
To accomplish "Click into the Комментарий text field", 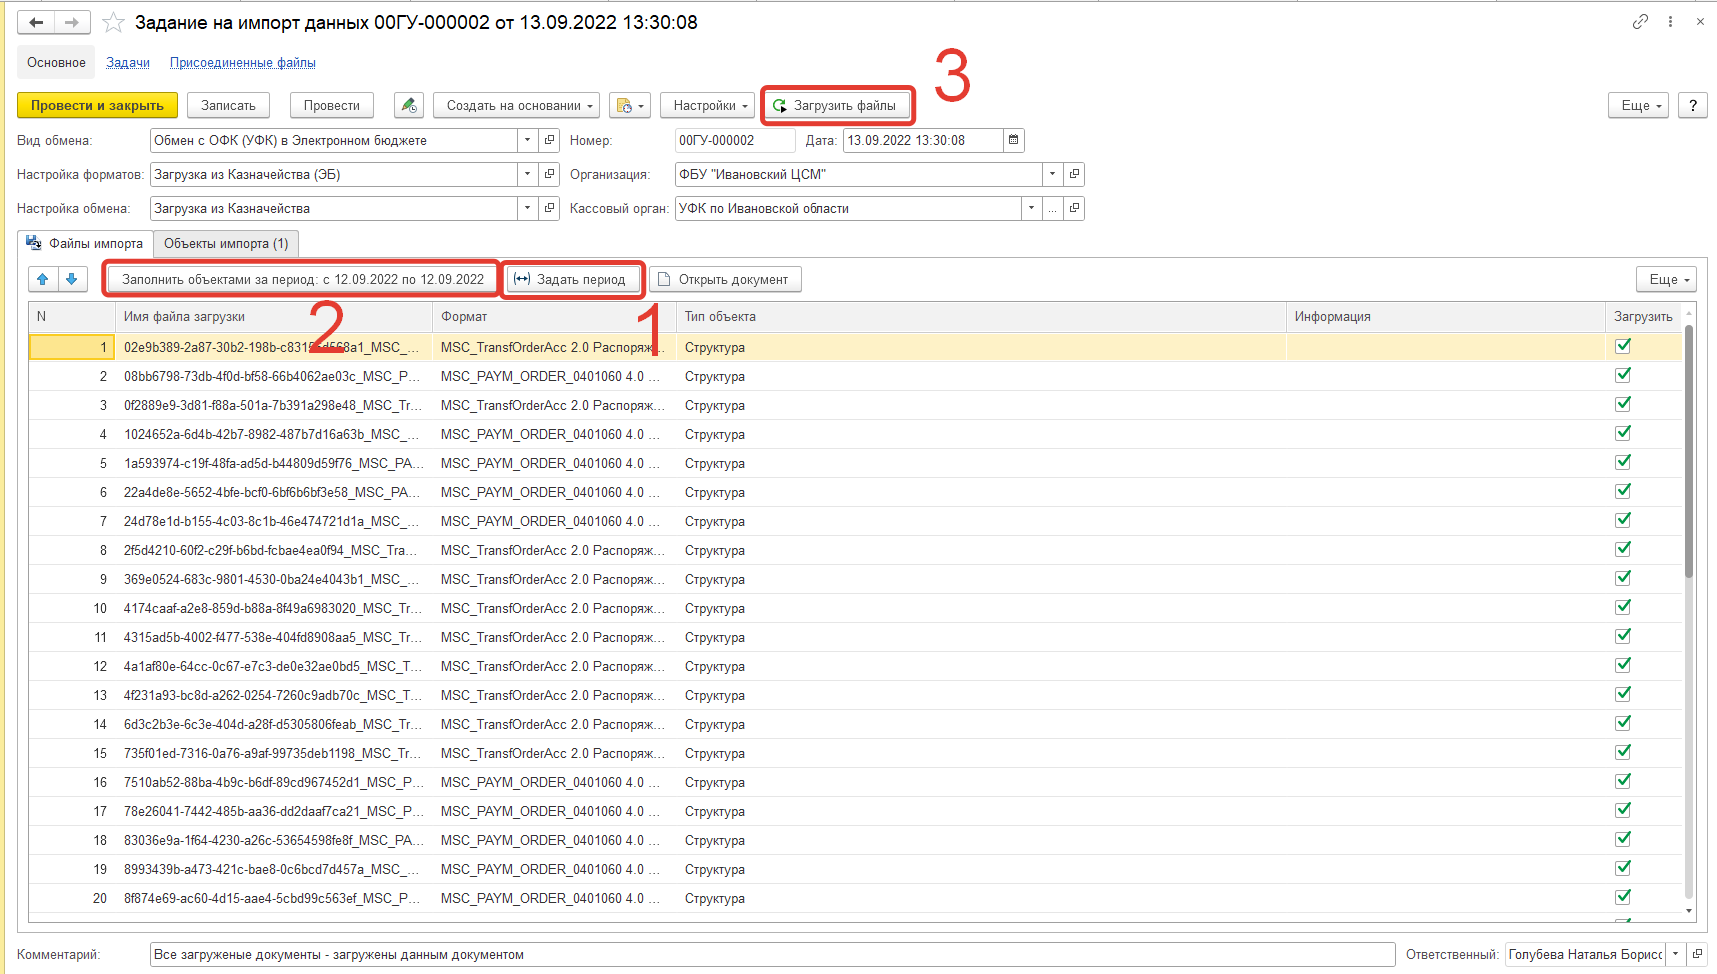I will (770, 955).
